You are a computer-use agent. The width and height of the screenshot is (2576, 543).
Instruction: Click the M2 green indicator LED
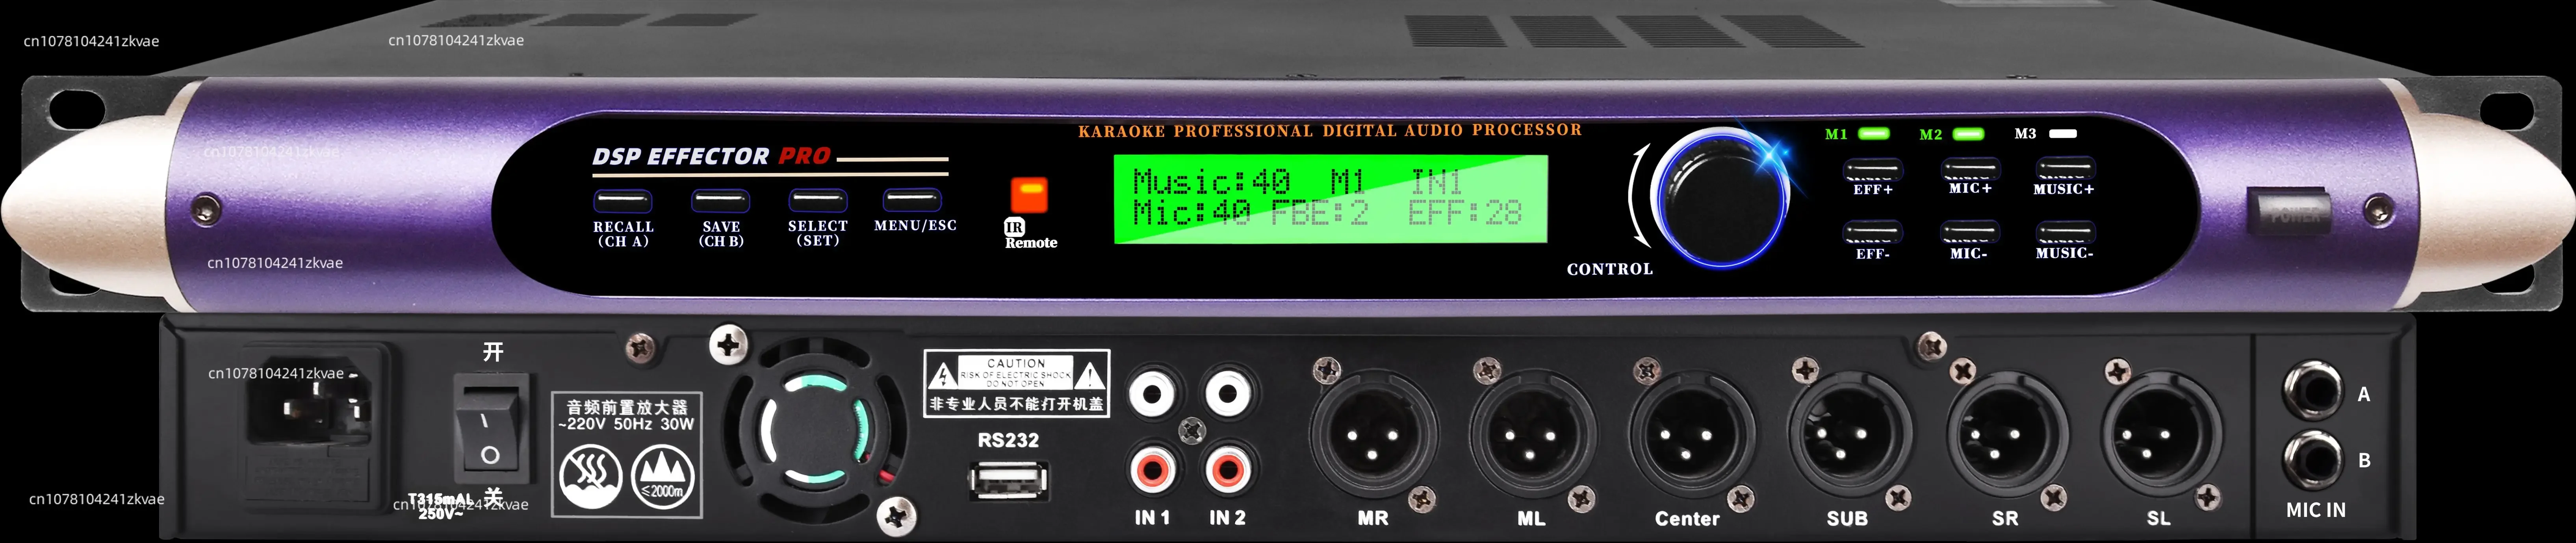click(1969, 133)
